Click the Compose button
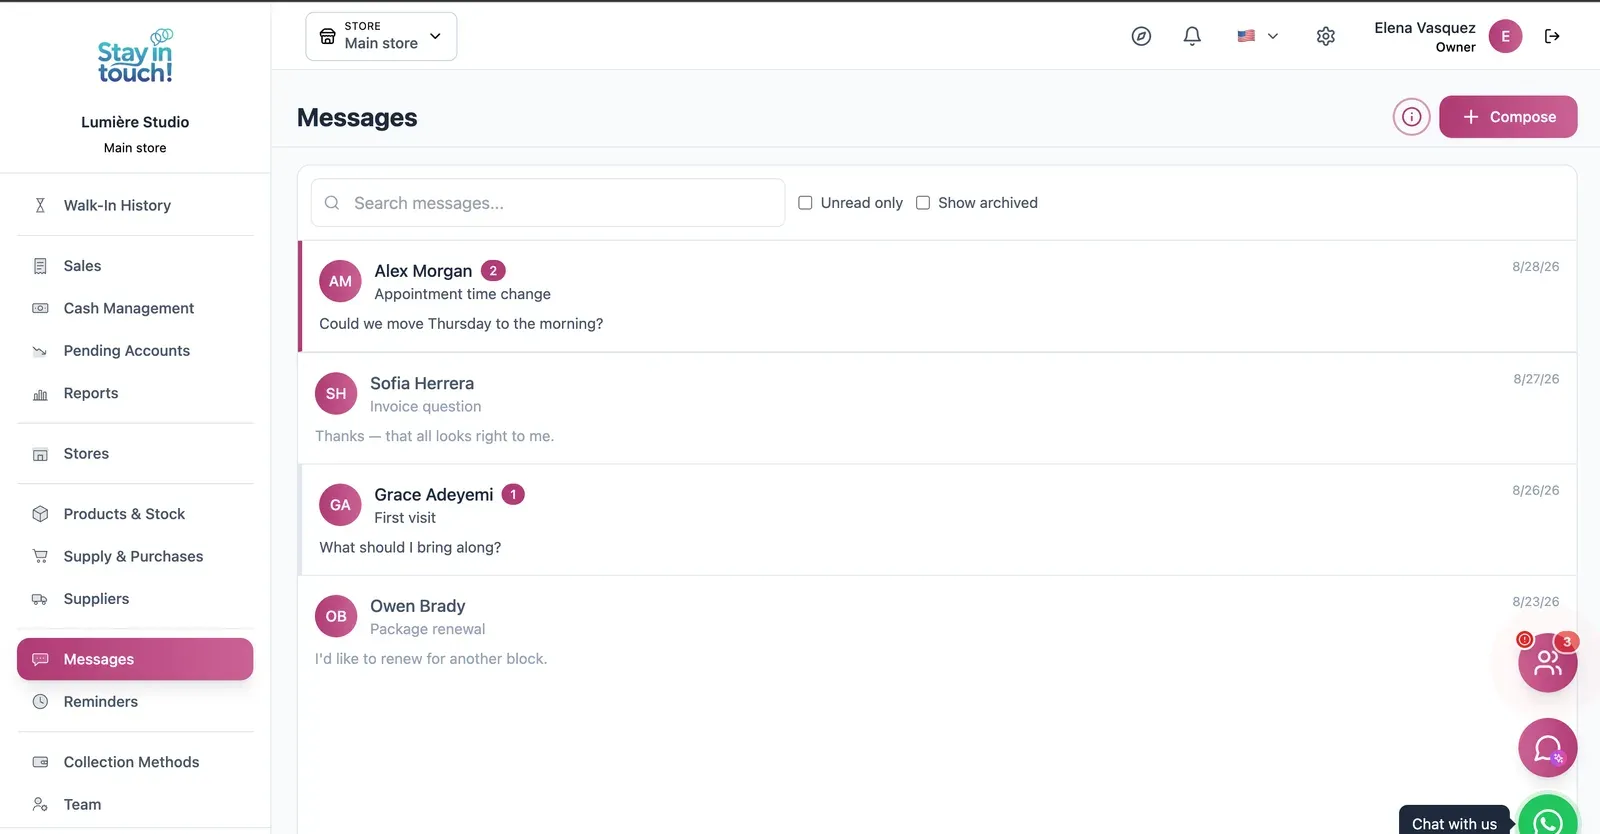 (1508, 117)
